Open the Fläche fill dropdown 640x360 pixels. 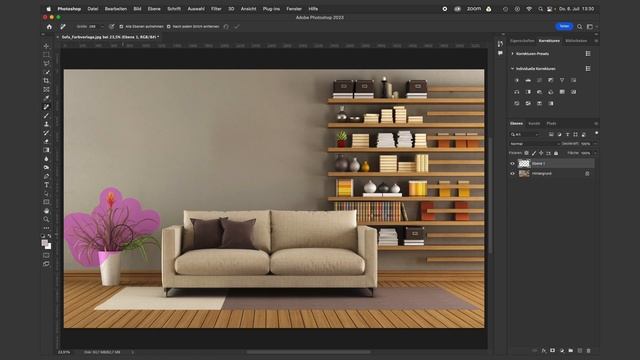[x=596, y=153]
